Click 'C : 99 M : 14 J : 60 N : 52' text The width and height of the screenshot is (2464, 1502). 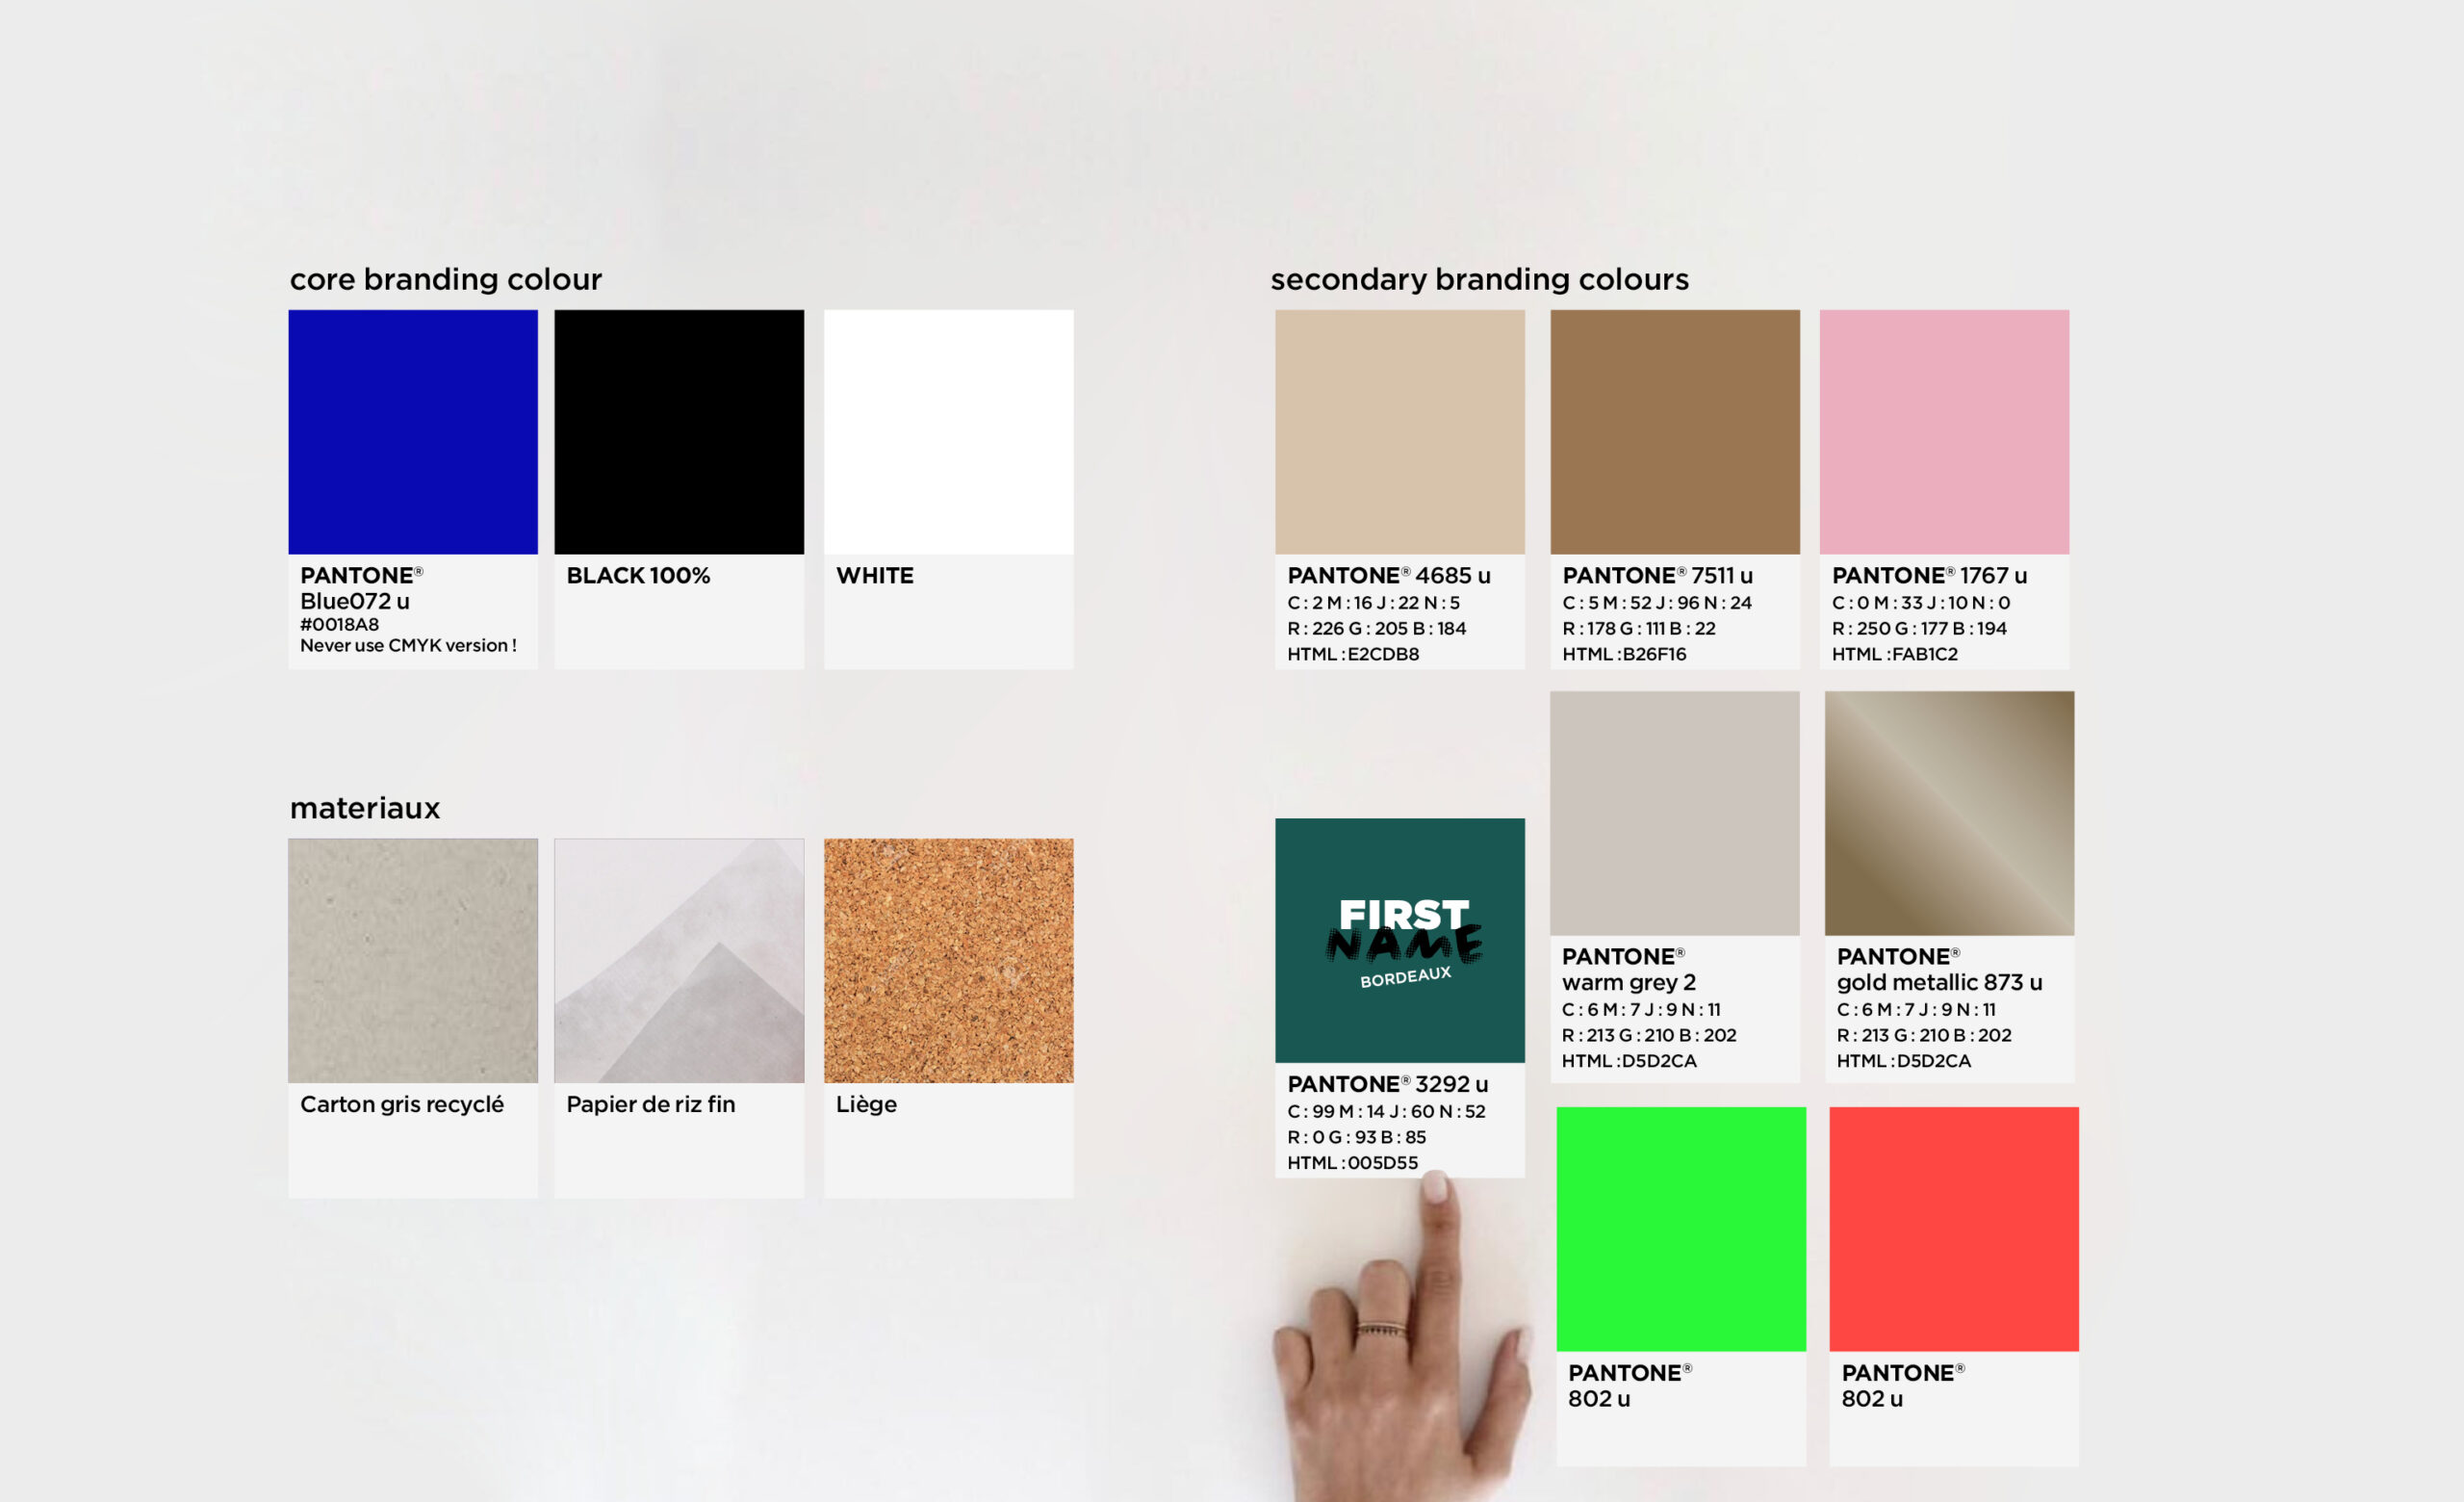point(1386,1111)
